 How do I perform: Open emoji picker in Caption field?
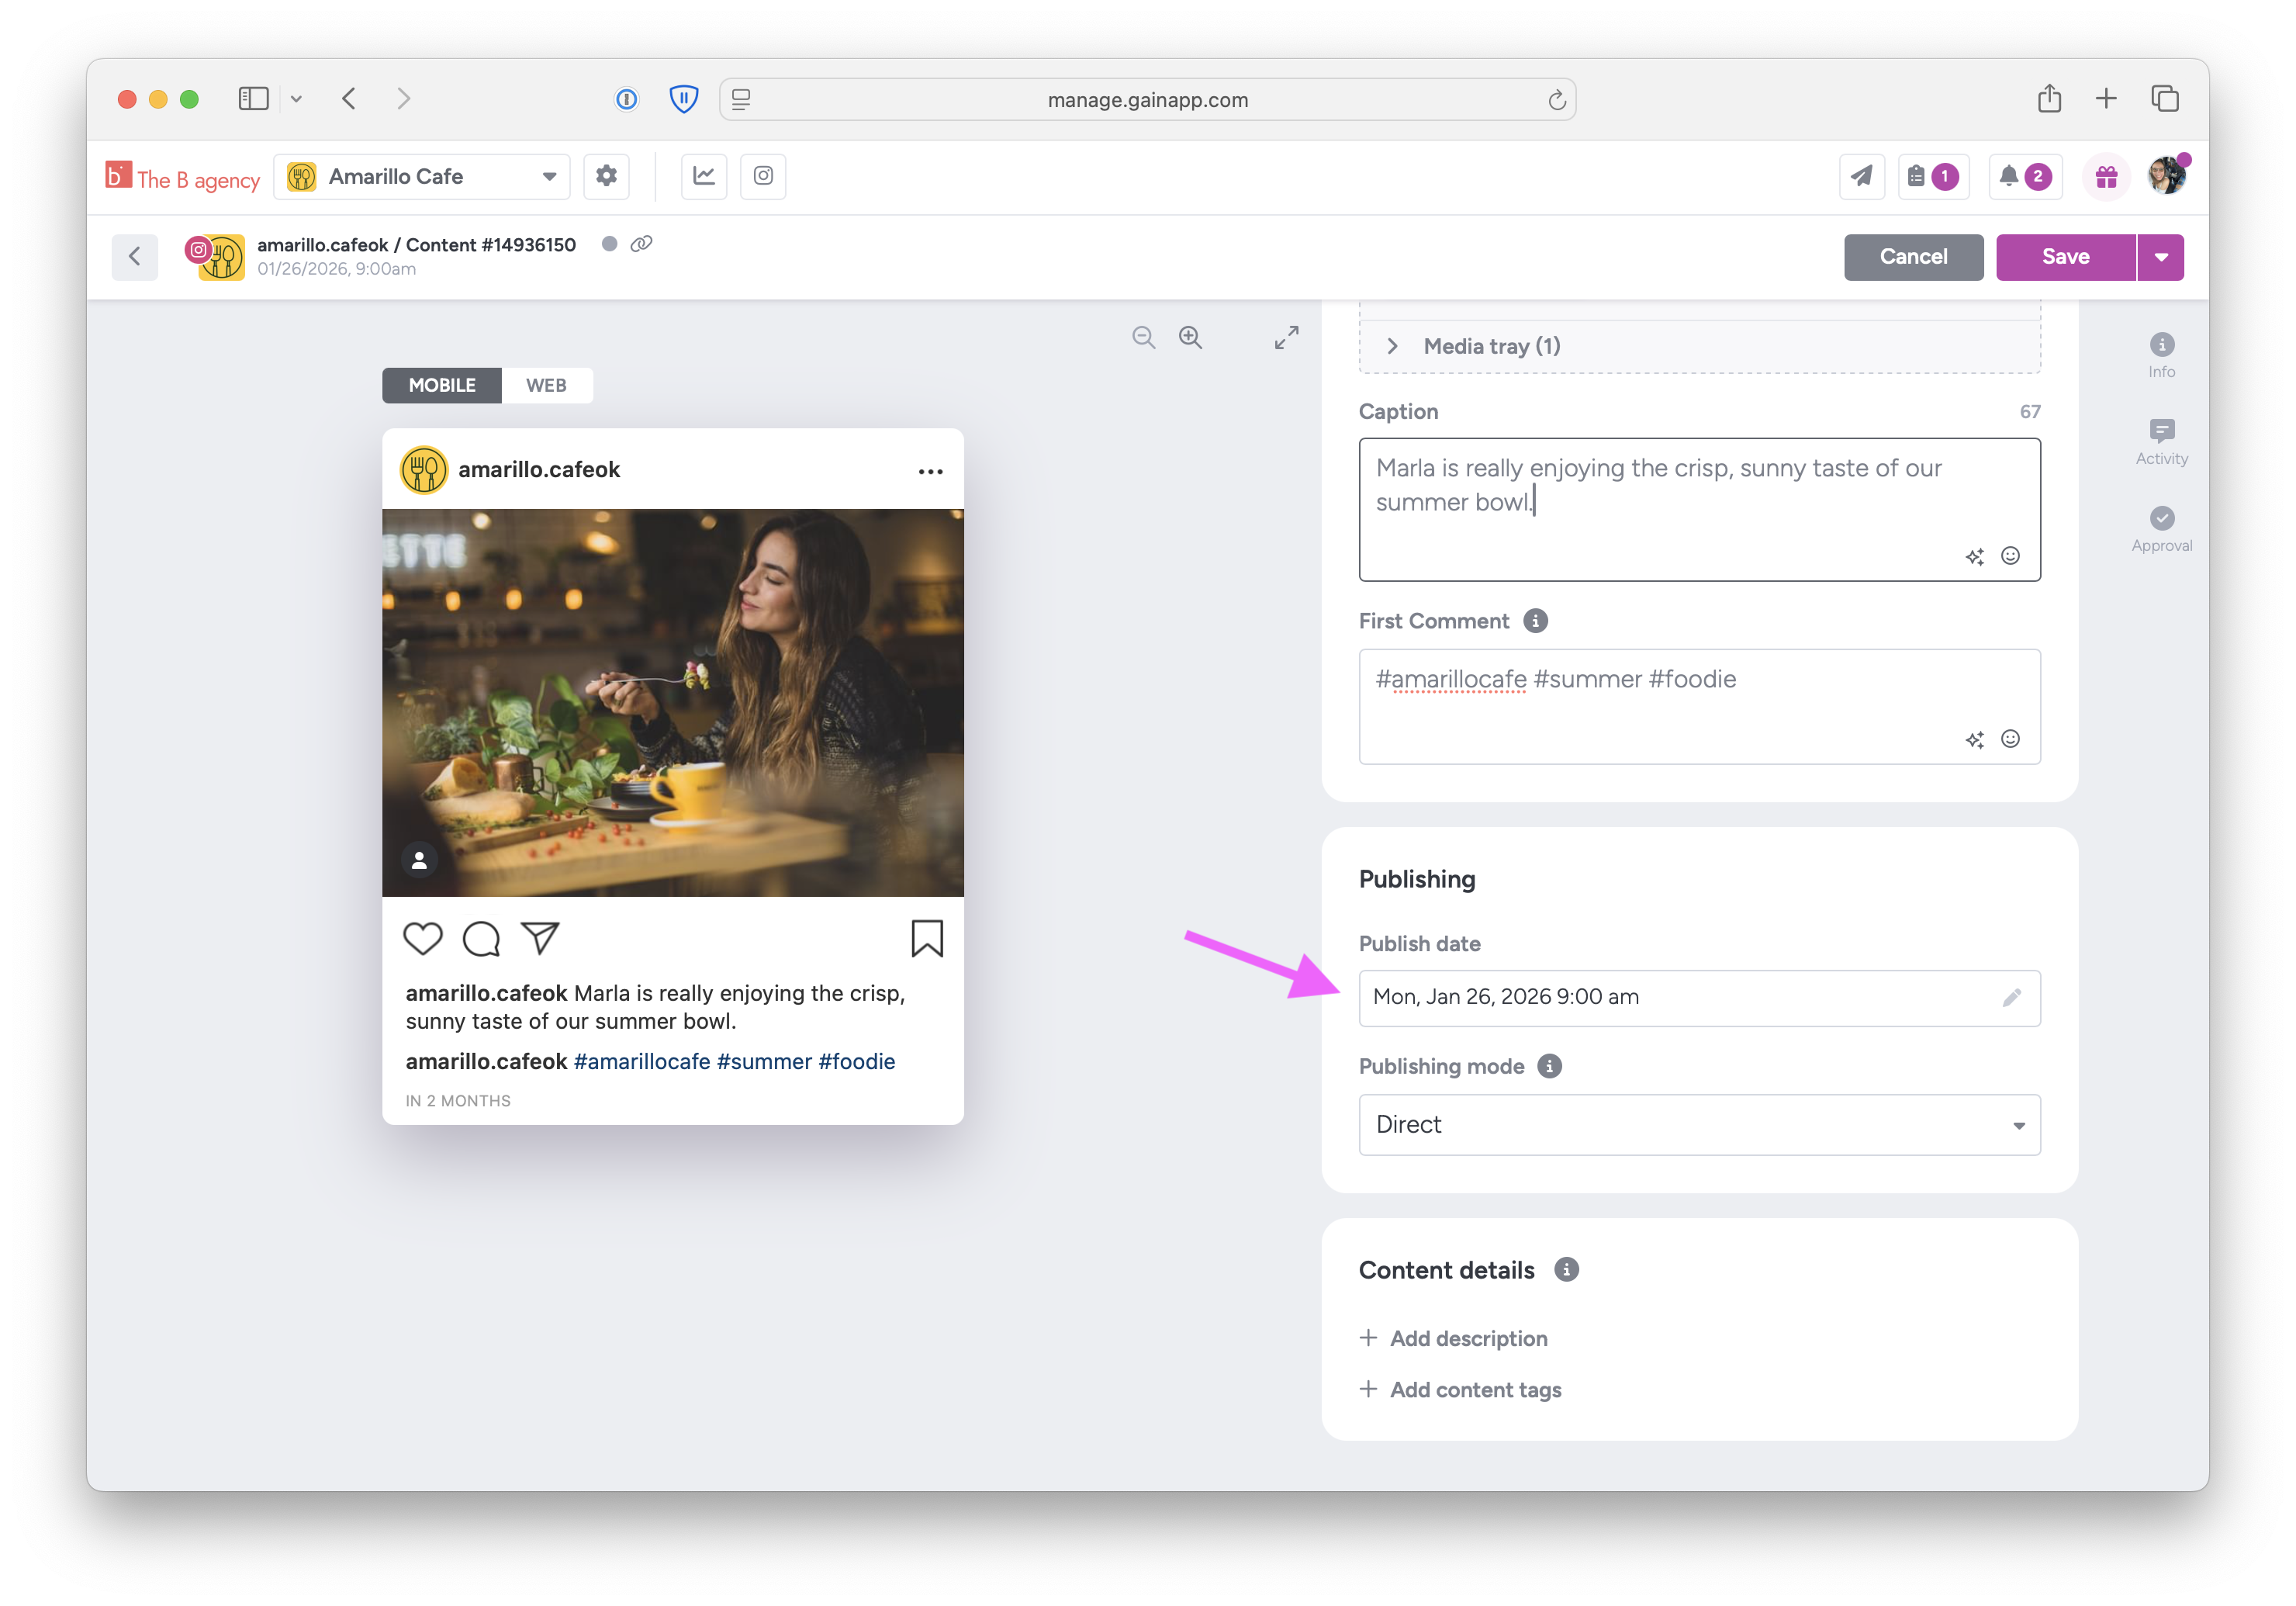2010,556
